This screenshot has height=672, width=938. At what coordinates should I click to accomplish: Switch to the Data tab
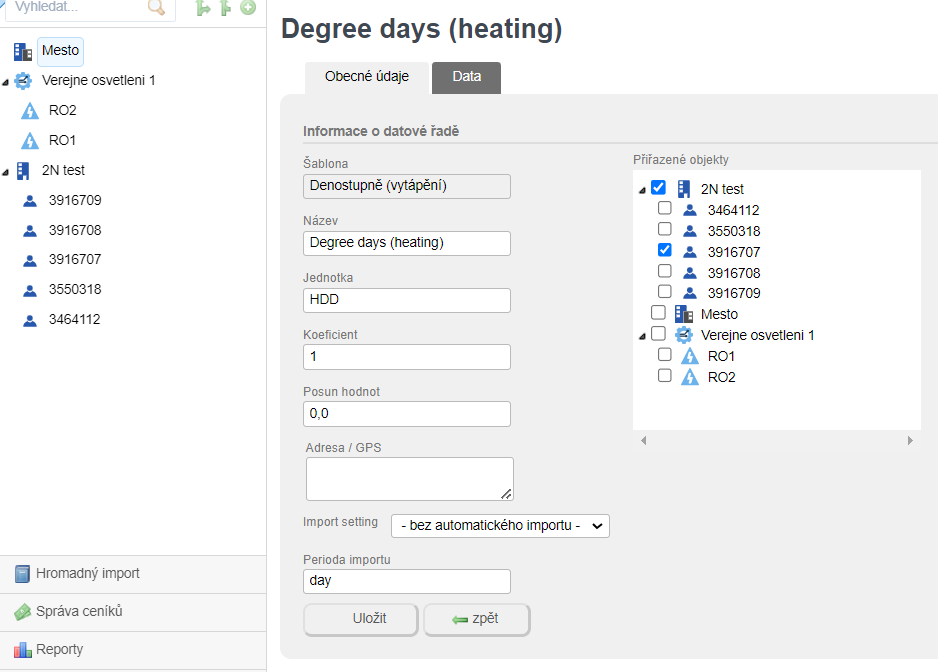(466, 77)
